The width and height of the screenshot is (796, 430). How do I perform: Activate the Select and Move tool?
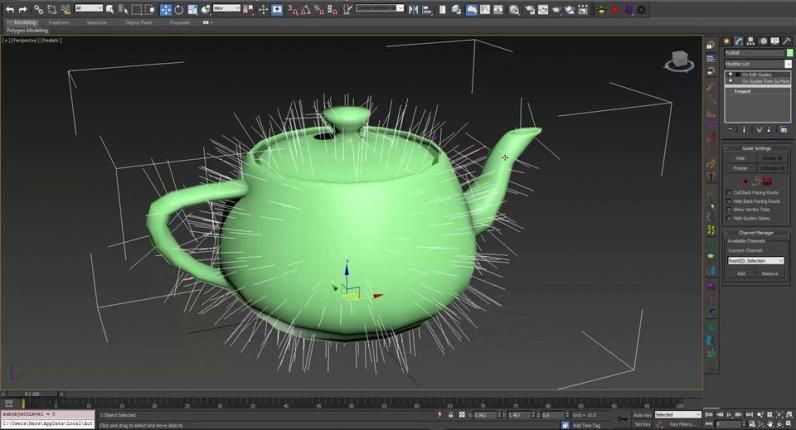(x=165, y=9)
